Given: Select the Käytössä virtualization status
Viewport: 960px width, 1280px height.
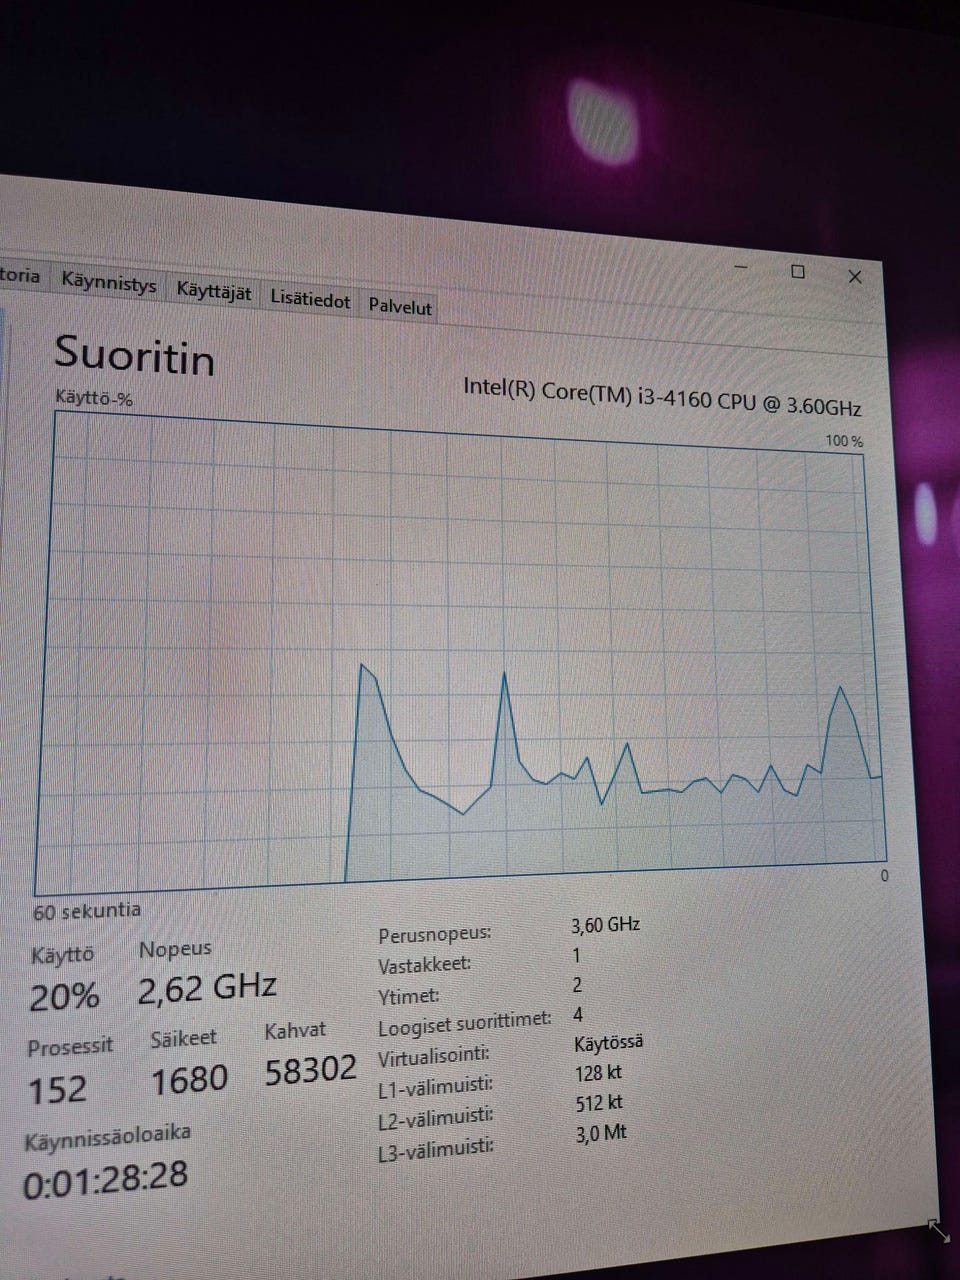Looking at the screenshot, I should (608, 1042).
